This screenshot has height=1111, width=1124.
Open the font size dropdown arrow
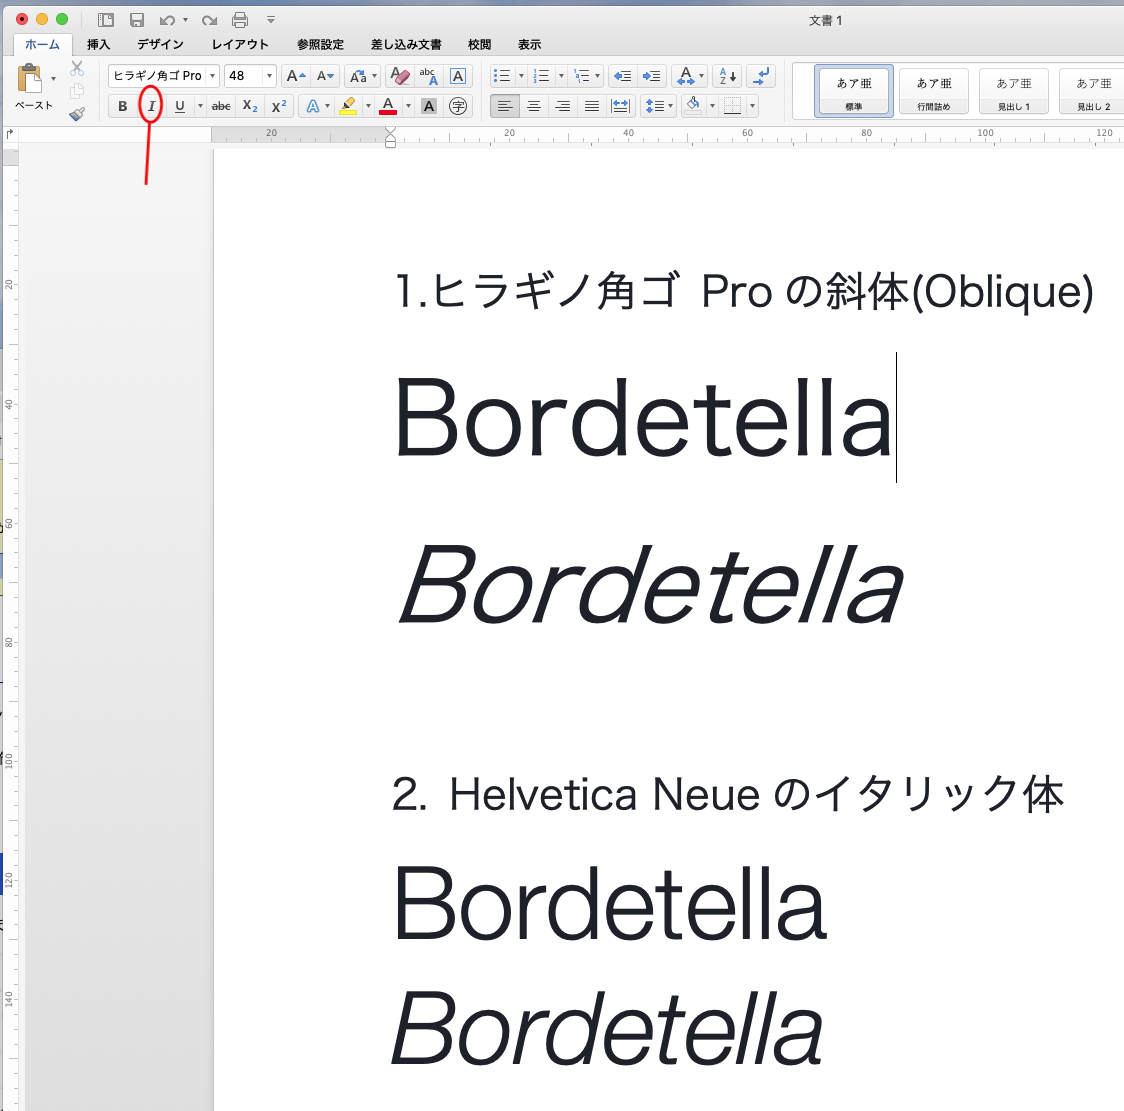(269, 75)
